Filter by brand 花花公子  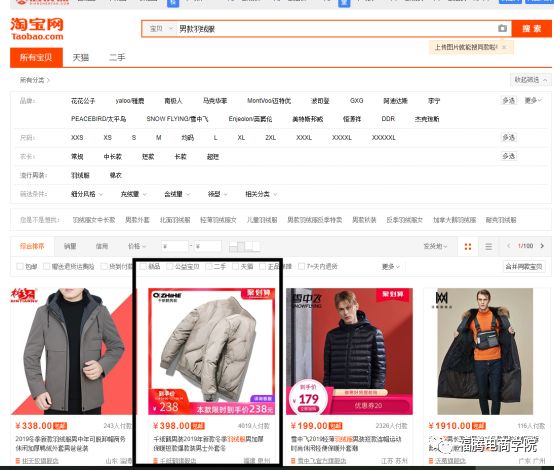83,101
